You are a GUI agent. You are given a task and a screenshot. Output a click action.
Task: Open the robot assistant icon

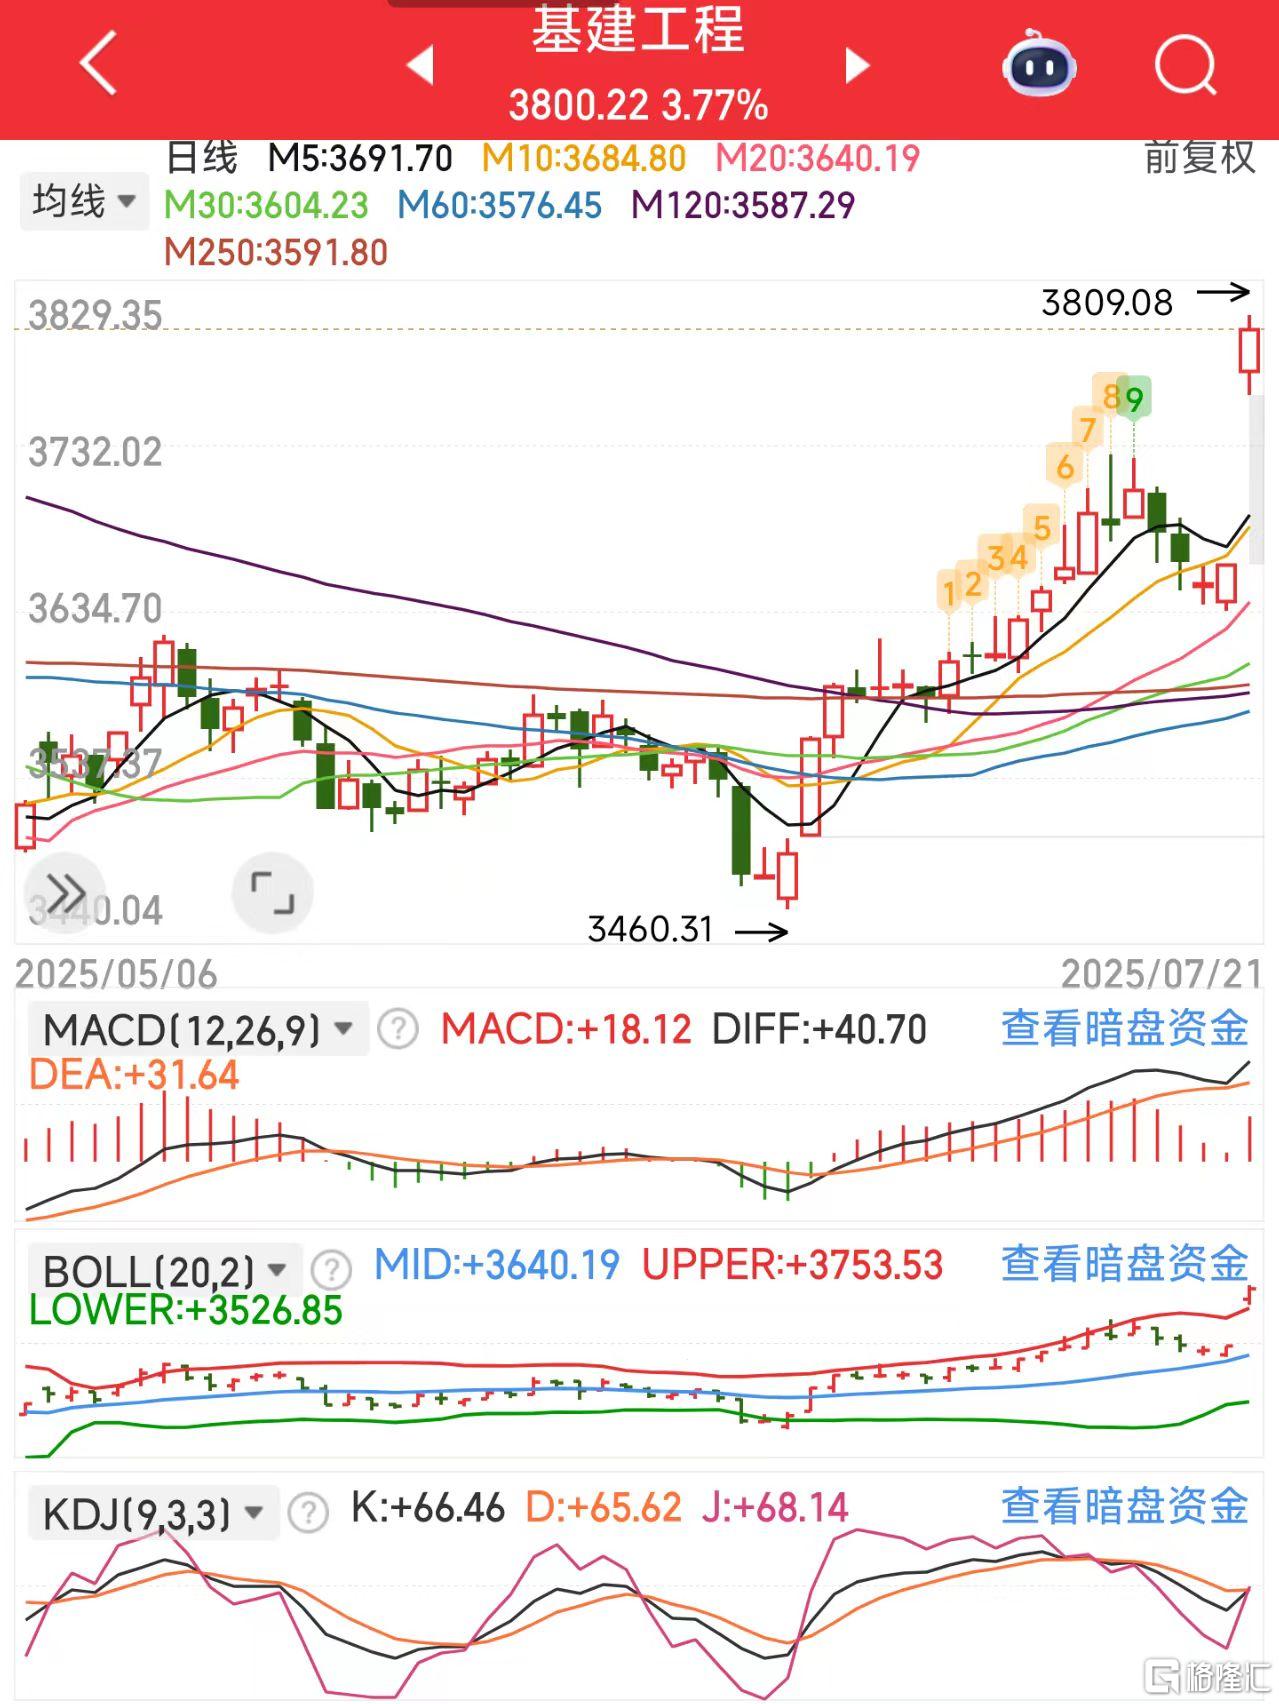(x=1040, y=62)
